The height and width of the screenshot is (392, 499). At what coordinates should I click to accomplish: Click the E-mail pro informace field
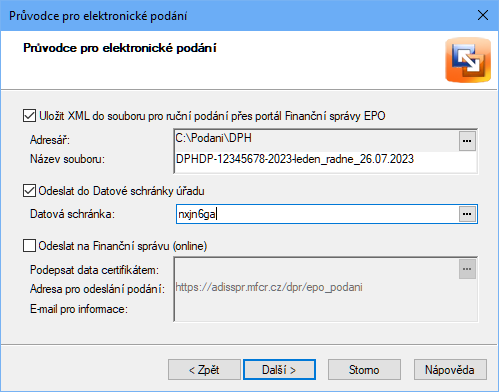[x=326, y=310]
